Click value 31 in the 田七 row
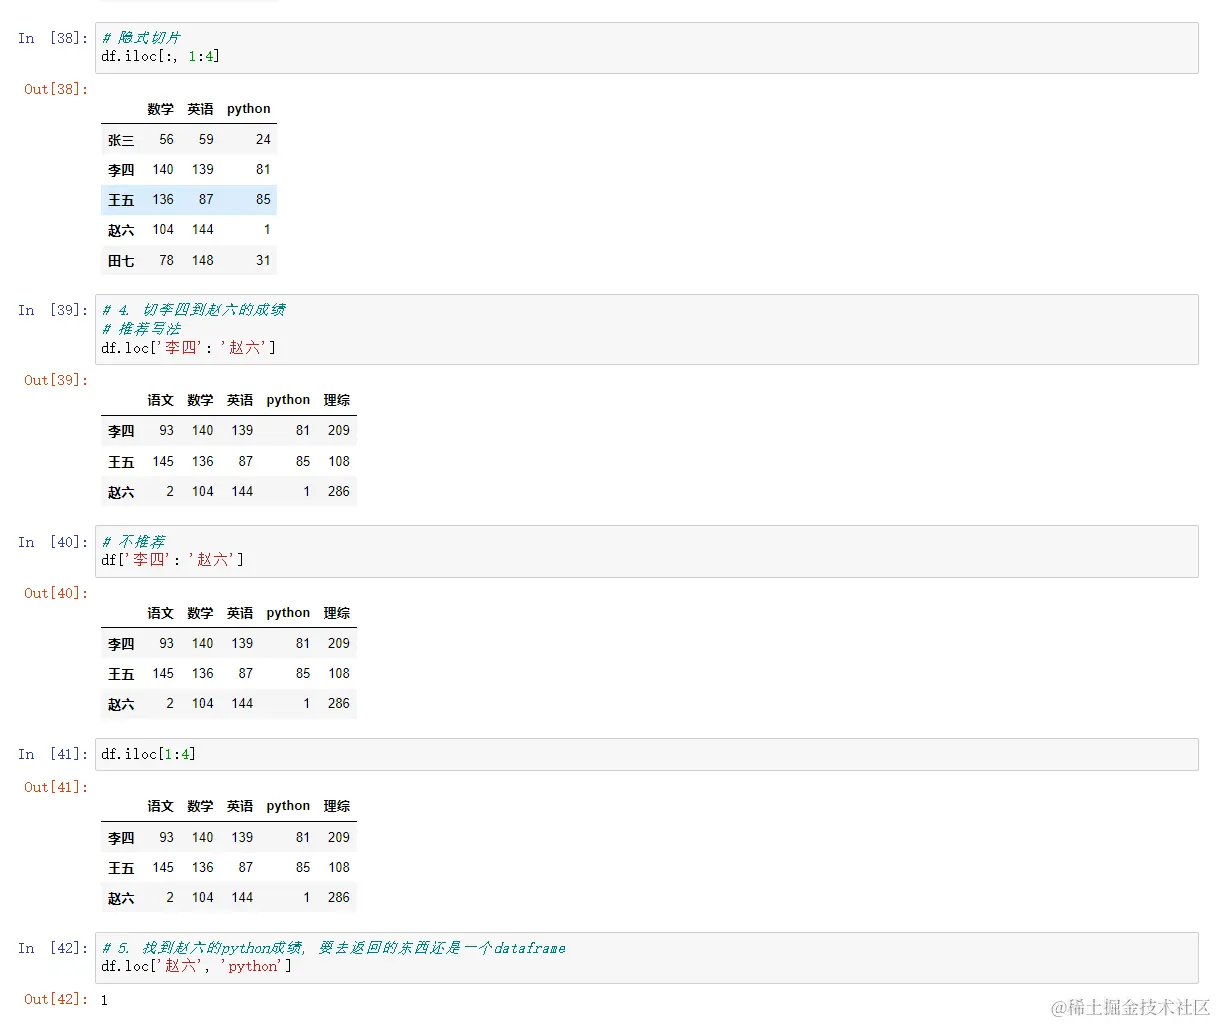Viewport: 1217px width, 1024px height. [x=263, y=260]
